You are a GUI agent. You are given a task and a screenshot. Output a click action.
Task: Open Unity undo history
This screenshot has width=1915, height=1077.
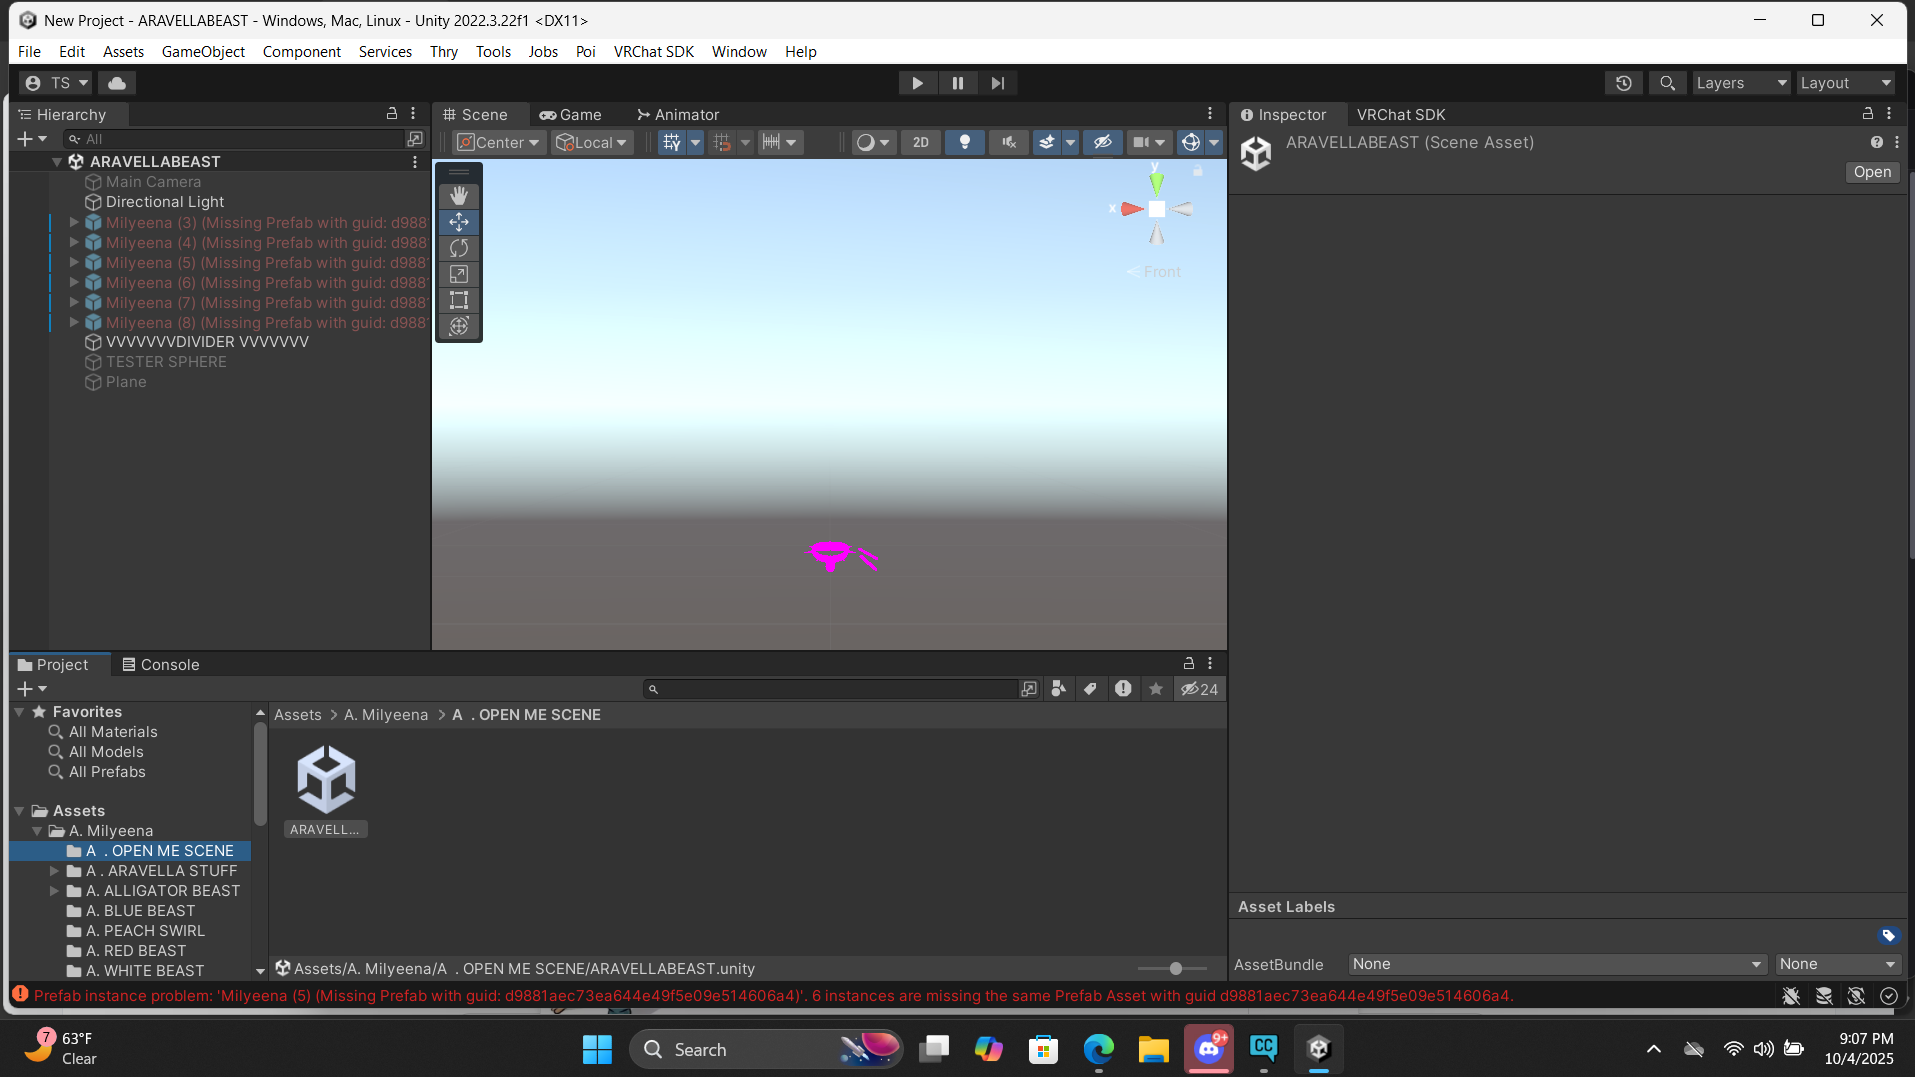[1624, 83]
